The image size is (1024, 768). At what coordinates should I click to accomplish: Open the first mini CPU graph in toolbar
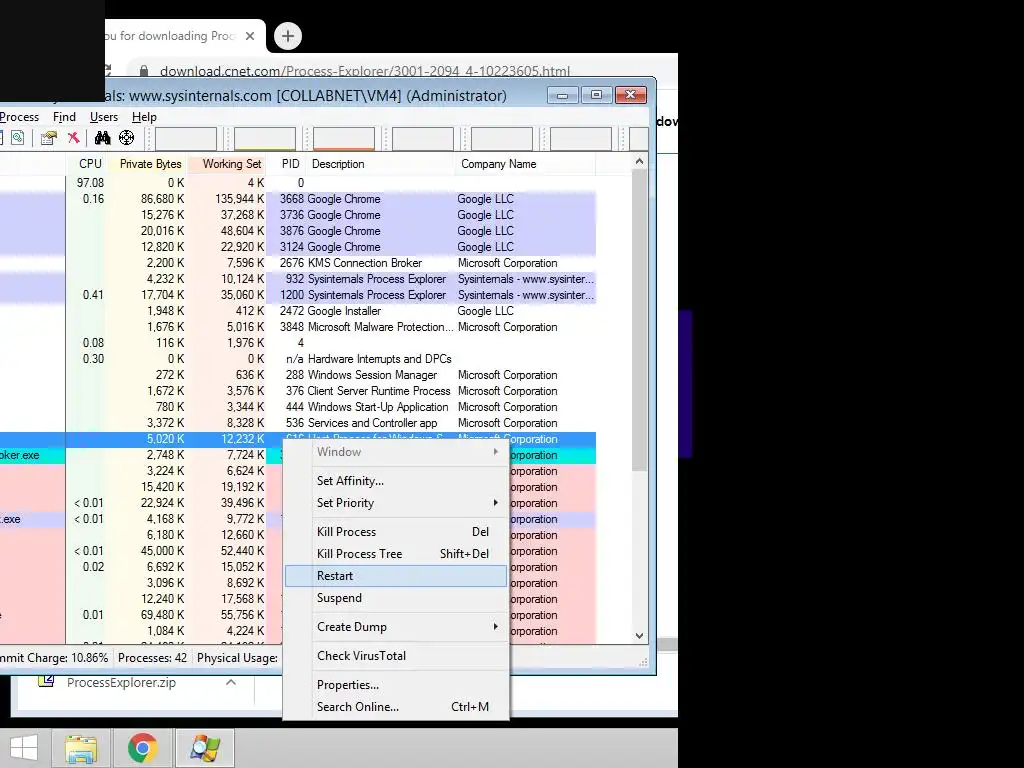[185, 139]
